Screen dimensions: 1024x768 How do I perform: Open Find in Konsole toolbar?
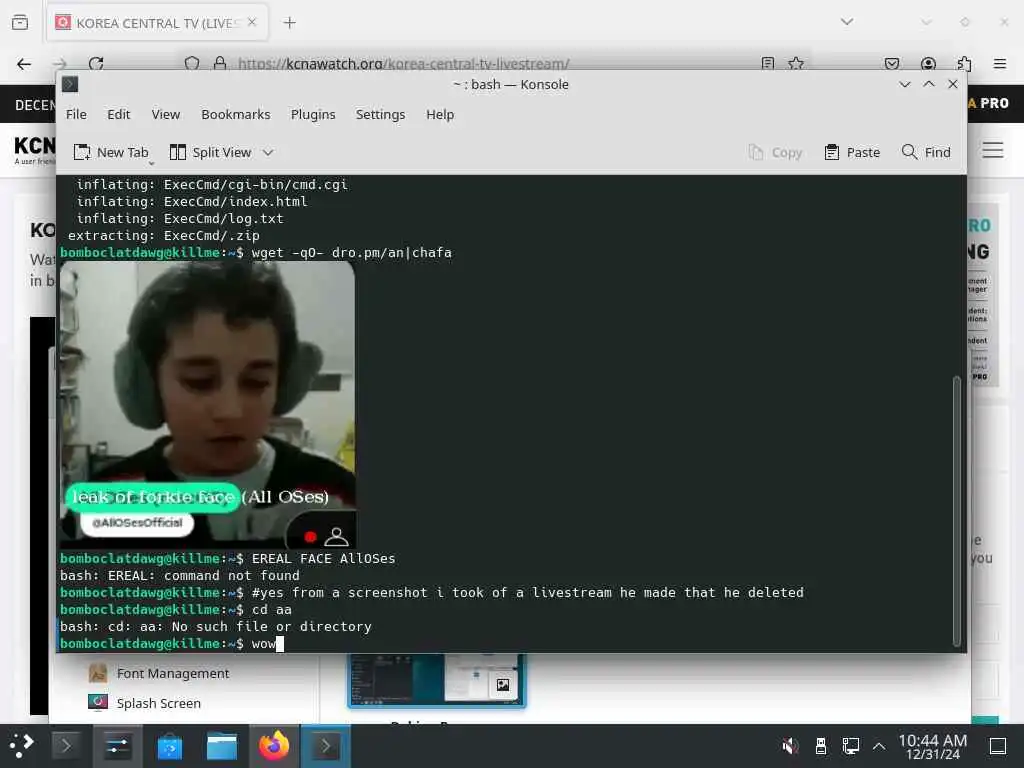[x=926, y=152]
